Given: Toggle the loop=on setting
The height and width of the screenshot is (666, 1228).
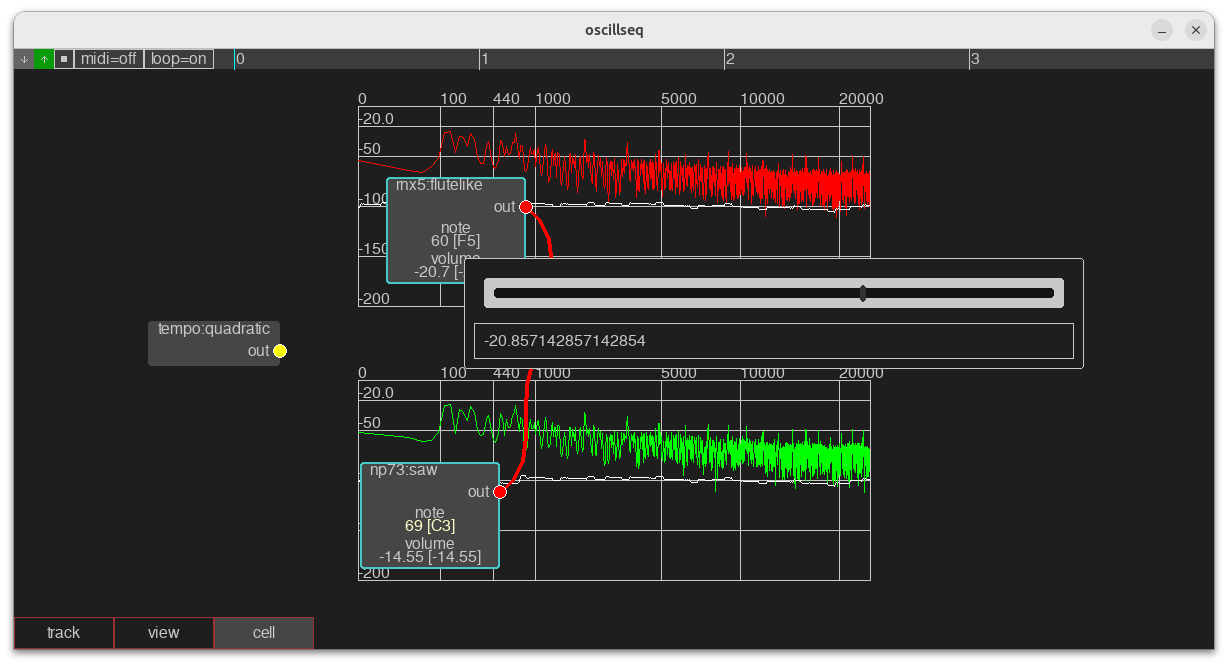Looking at the screenshot, I should [179, 59].
